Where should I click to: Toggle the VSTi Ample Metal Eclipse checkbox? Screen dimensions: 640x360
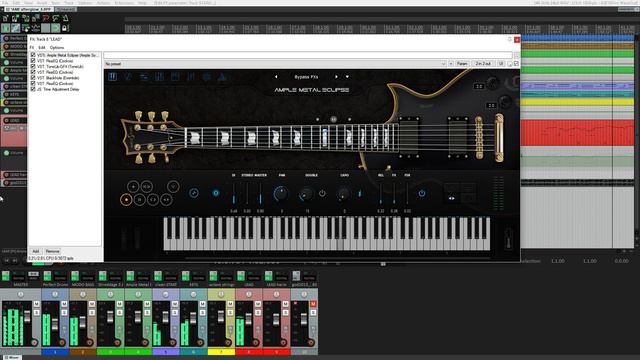click(33, 55)
